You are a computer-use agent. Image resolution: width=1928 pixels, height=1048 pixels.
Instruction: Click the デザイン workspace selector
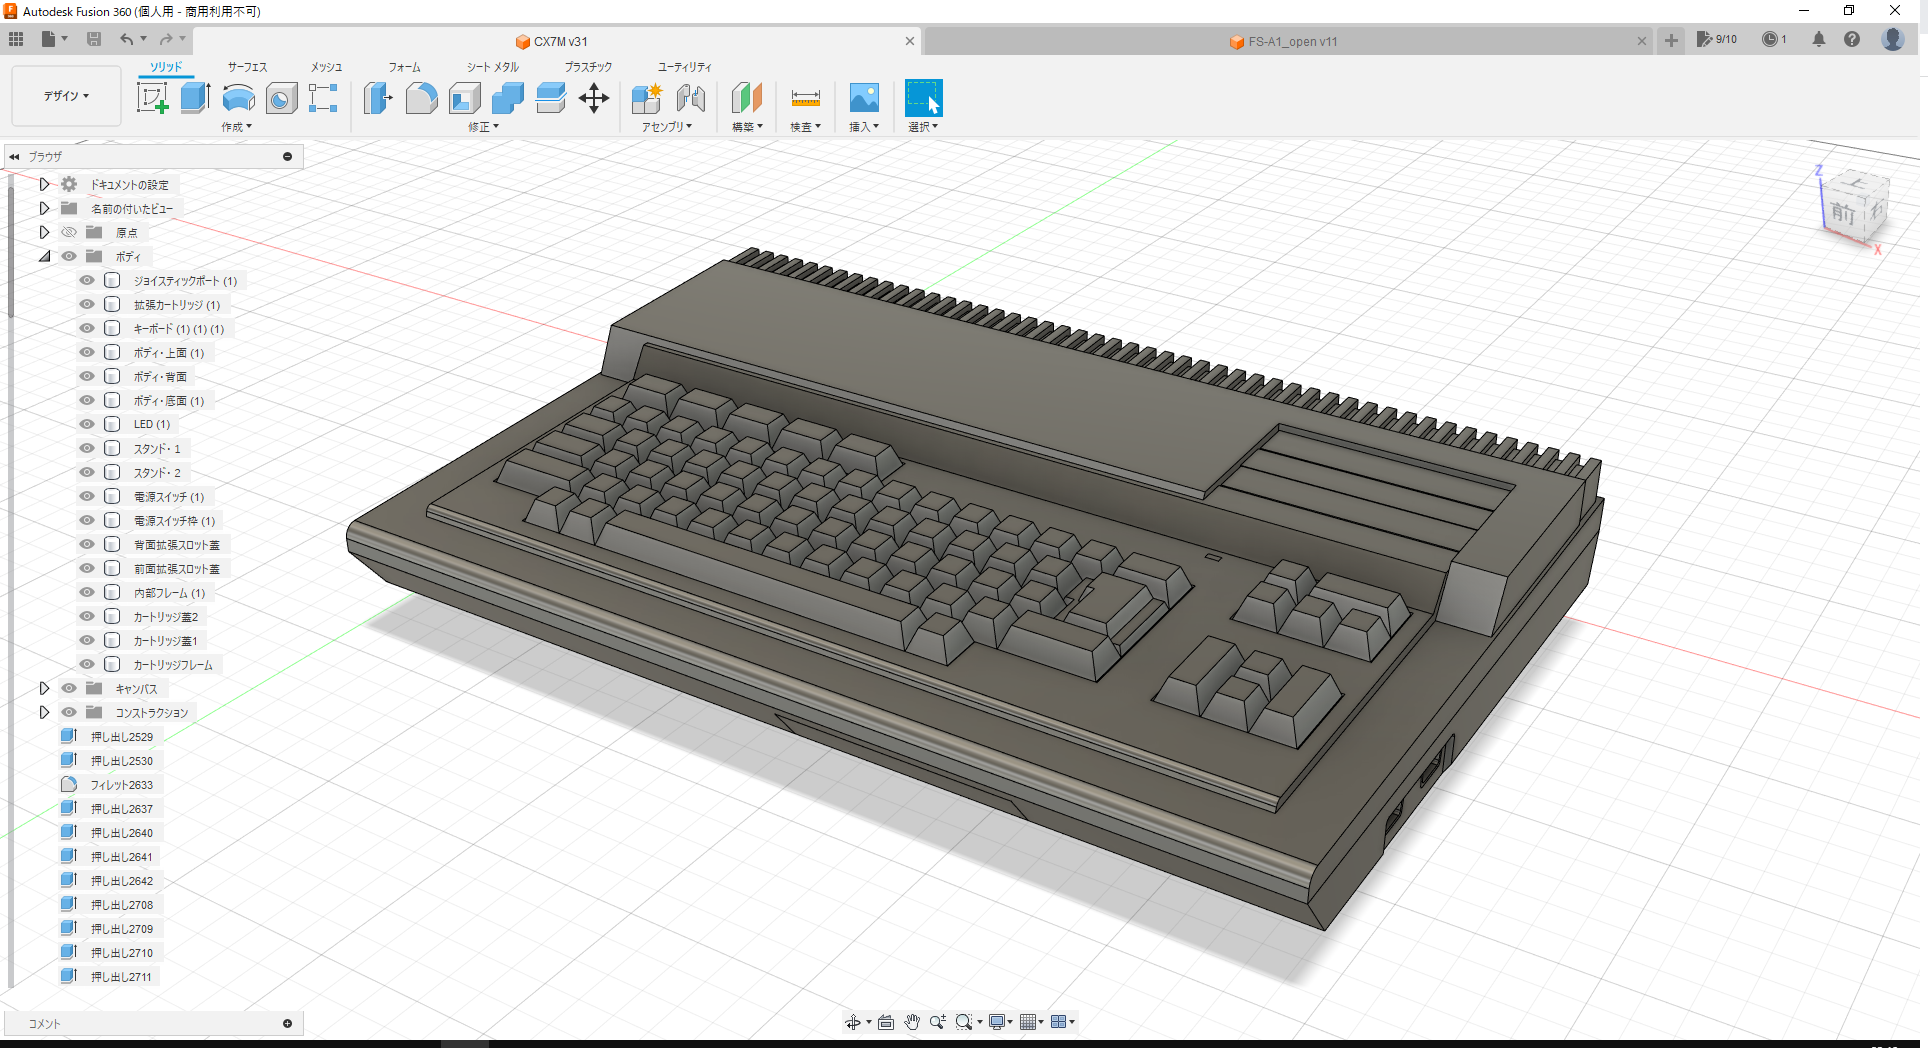click(65, 95)
